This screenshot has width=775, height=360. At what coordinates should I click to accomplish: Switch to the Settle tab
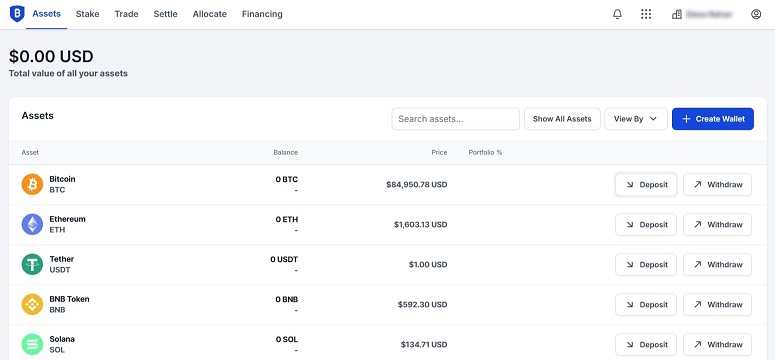click(166, 14)
